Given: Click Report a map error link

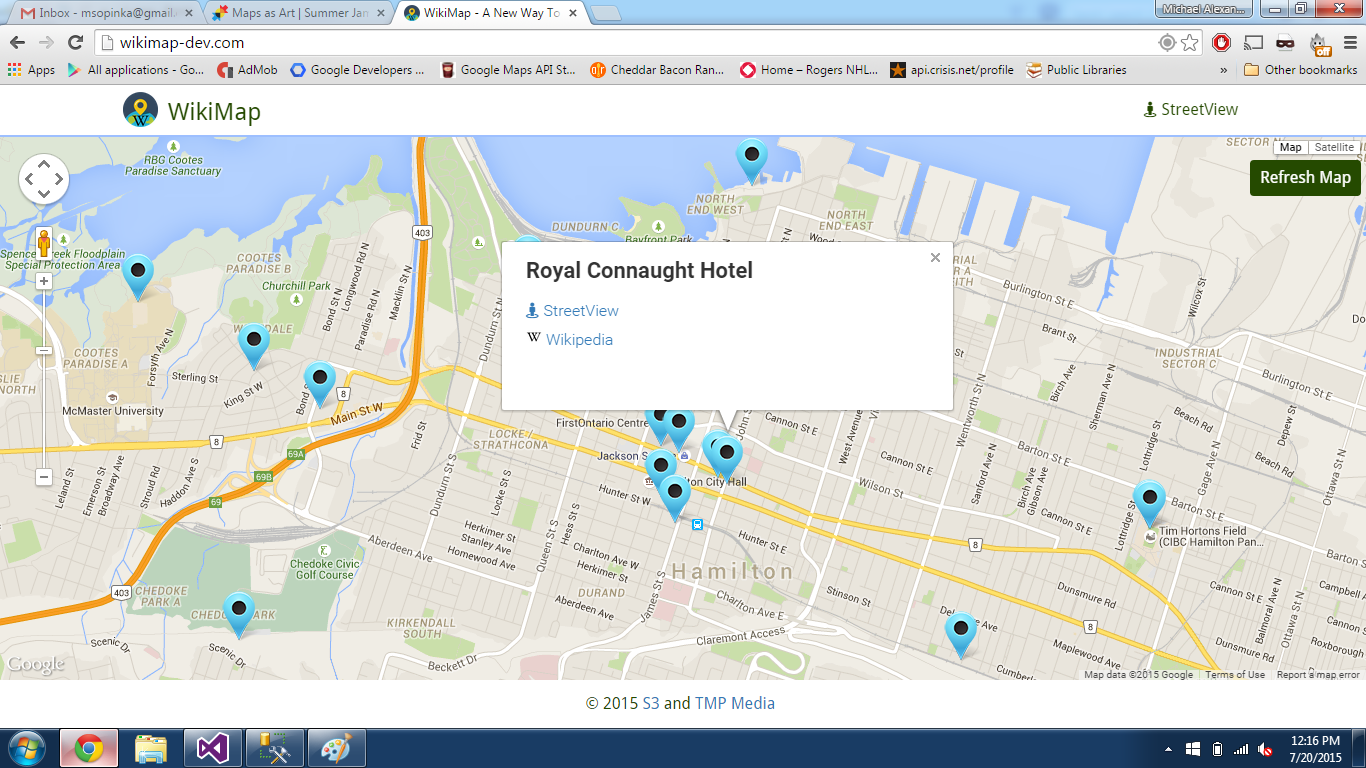Looking at the screenshot, I should click(x=1318, y=675).
